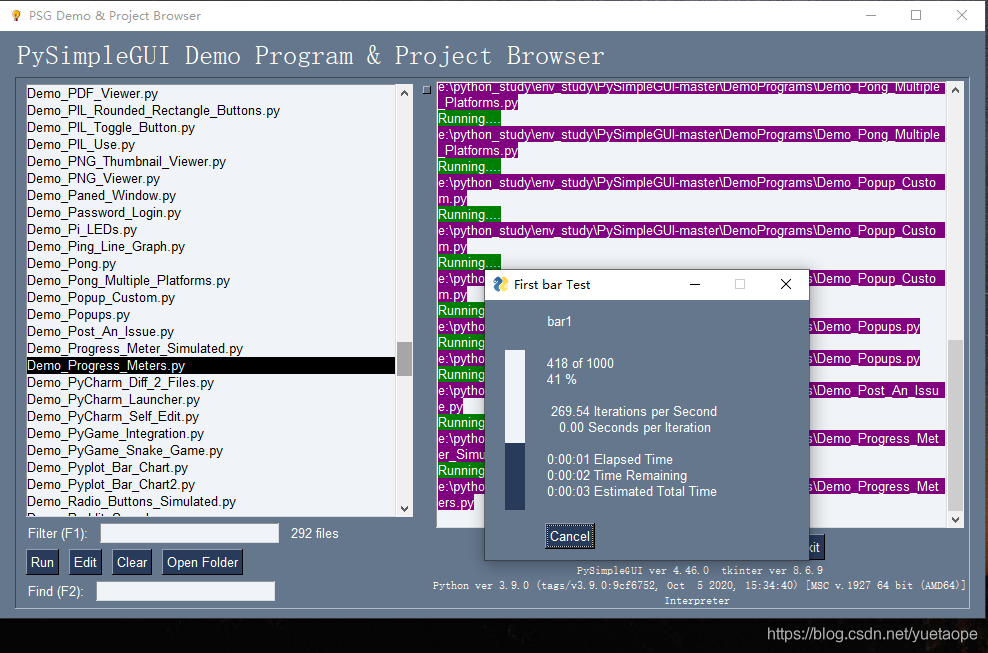Minimize the PSG Demo main window
The image size is (988, 653).
(871, 15)
